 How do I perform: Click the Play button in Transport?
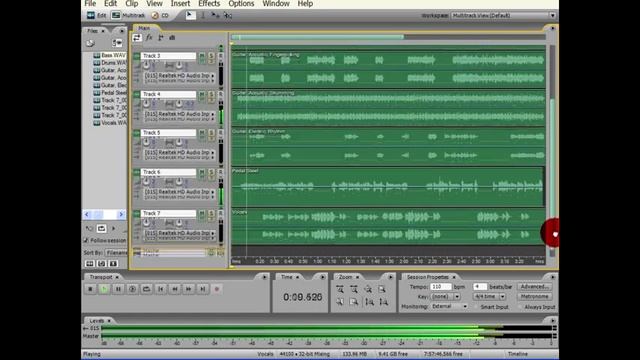point(104,289)
